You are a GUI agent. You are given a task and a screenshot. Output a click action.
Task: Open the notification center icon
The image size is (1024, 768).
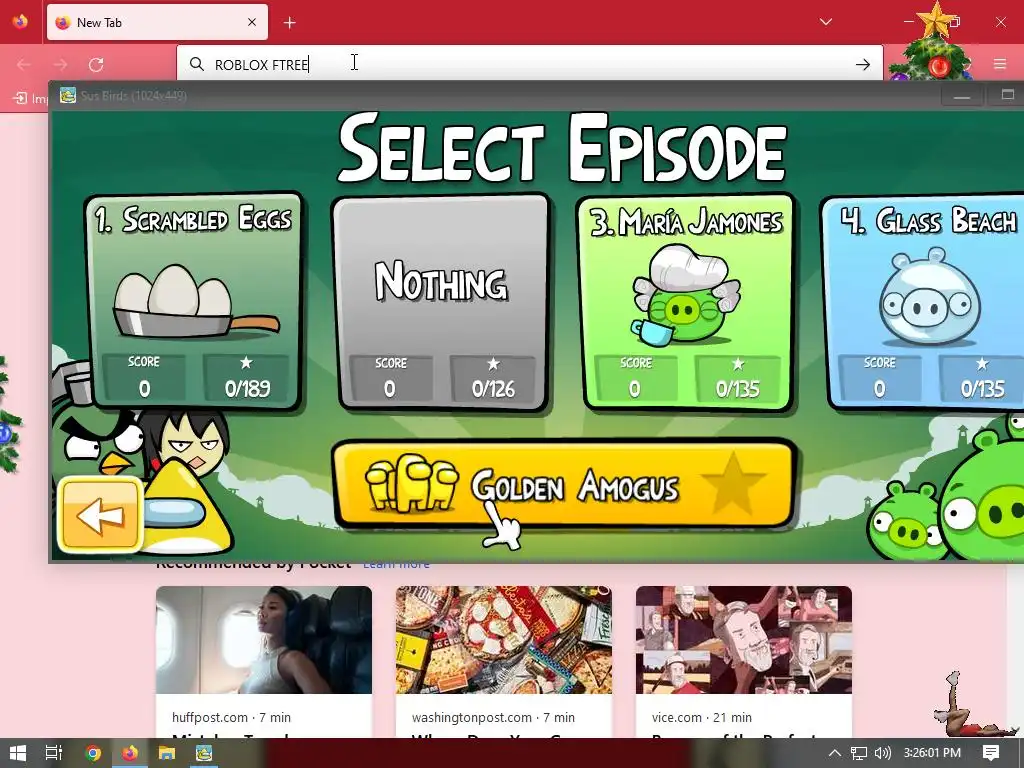pyautogui.click(x=991, y=753)
